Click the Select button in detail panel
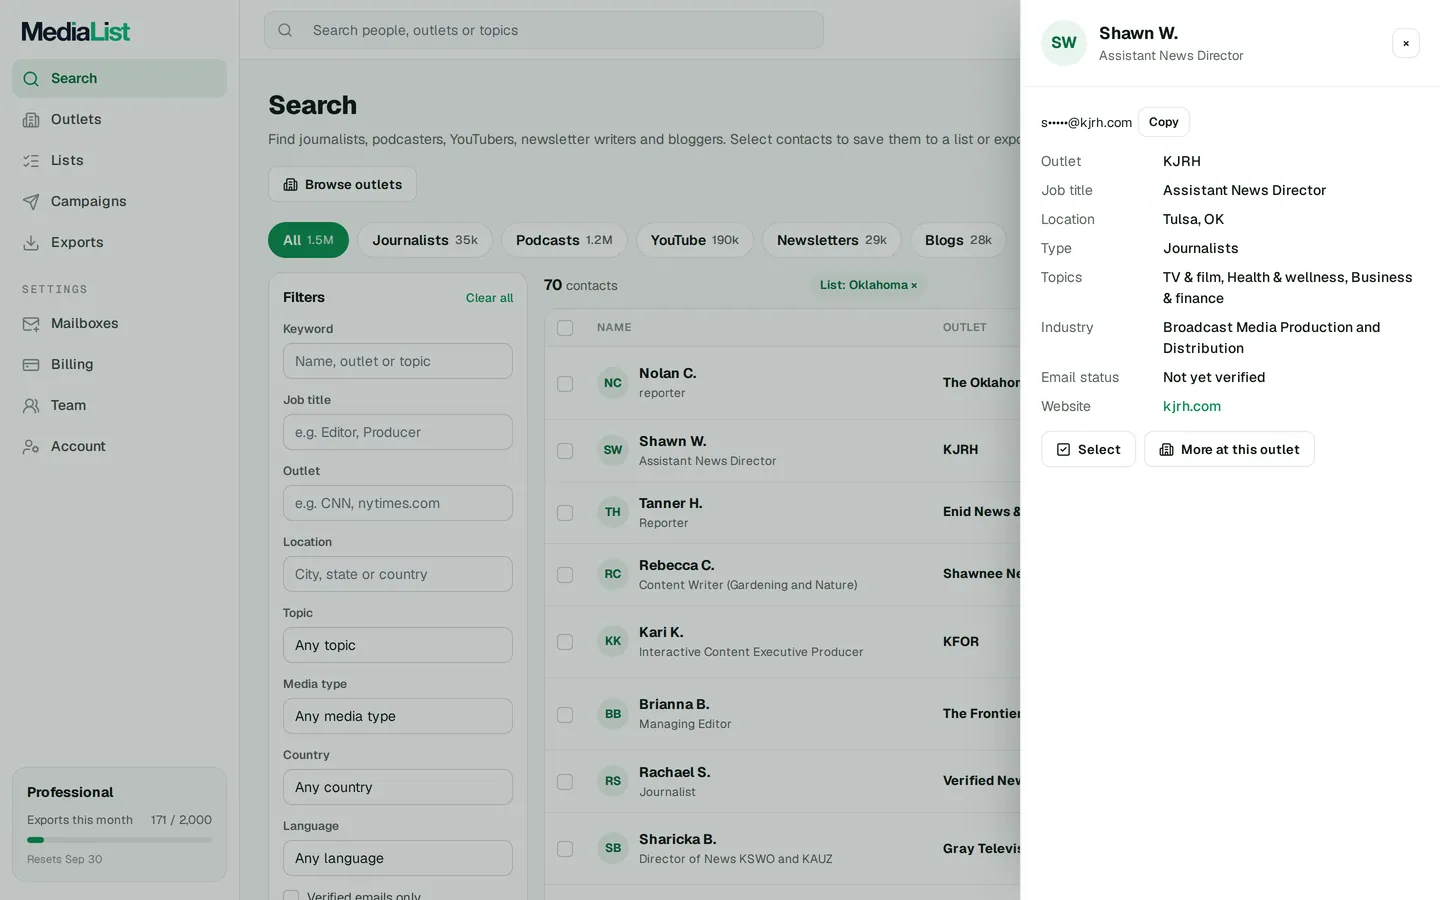This screenshot has height=900, width=1440. pos(1088,449)
